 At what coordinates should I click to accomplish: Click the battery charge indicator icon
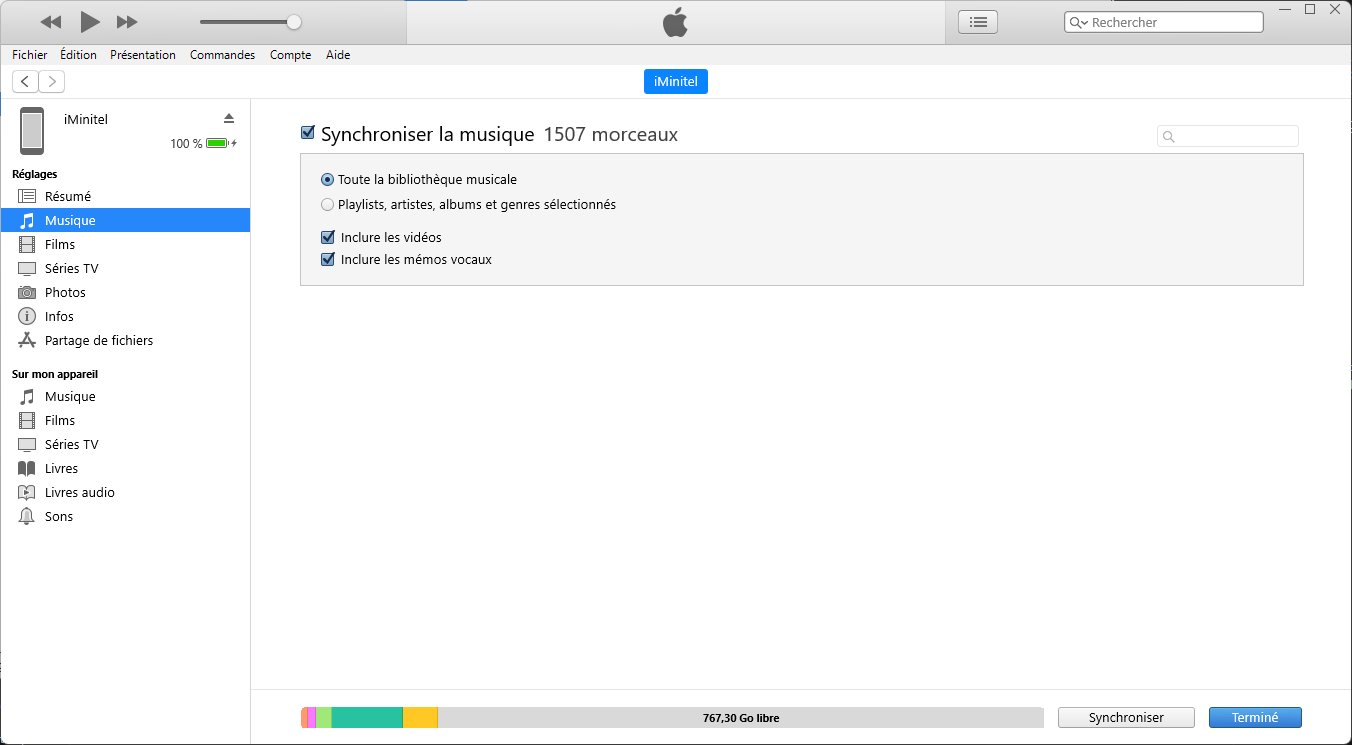[x=220, y=144]
